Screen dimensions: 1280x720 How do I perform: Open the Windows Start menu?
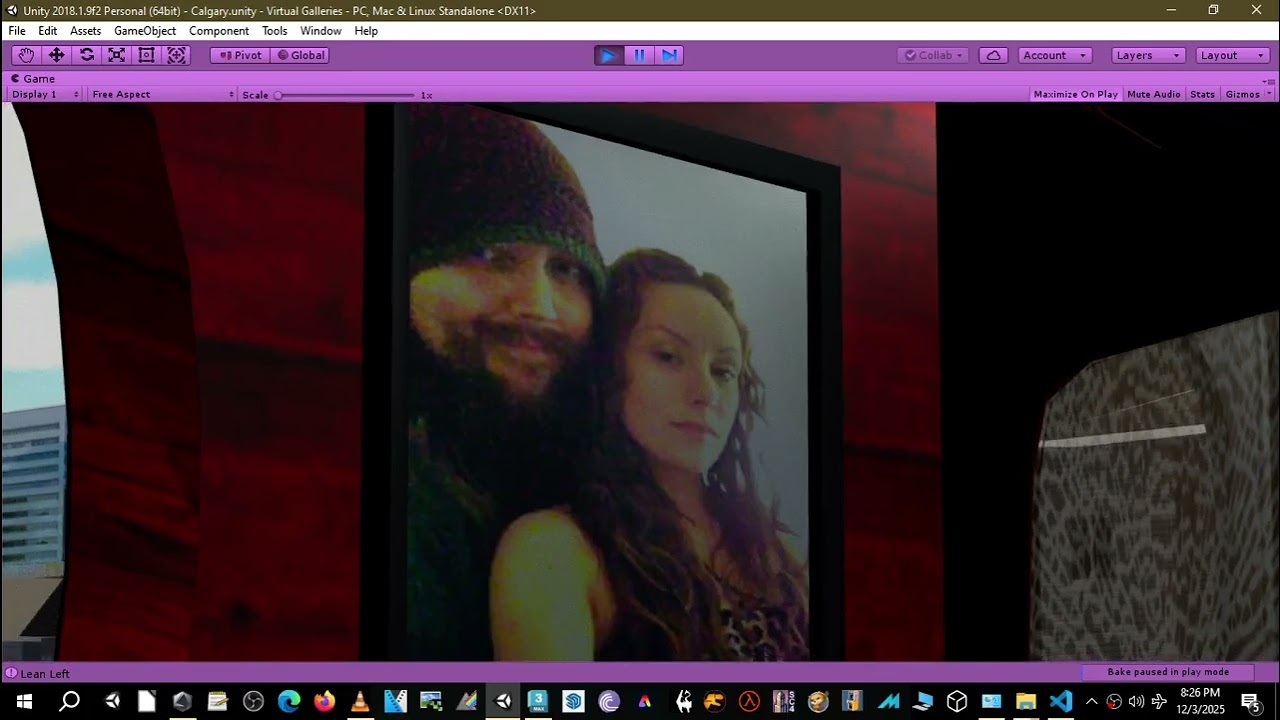pyautogui.click(x=24, y=702)
